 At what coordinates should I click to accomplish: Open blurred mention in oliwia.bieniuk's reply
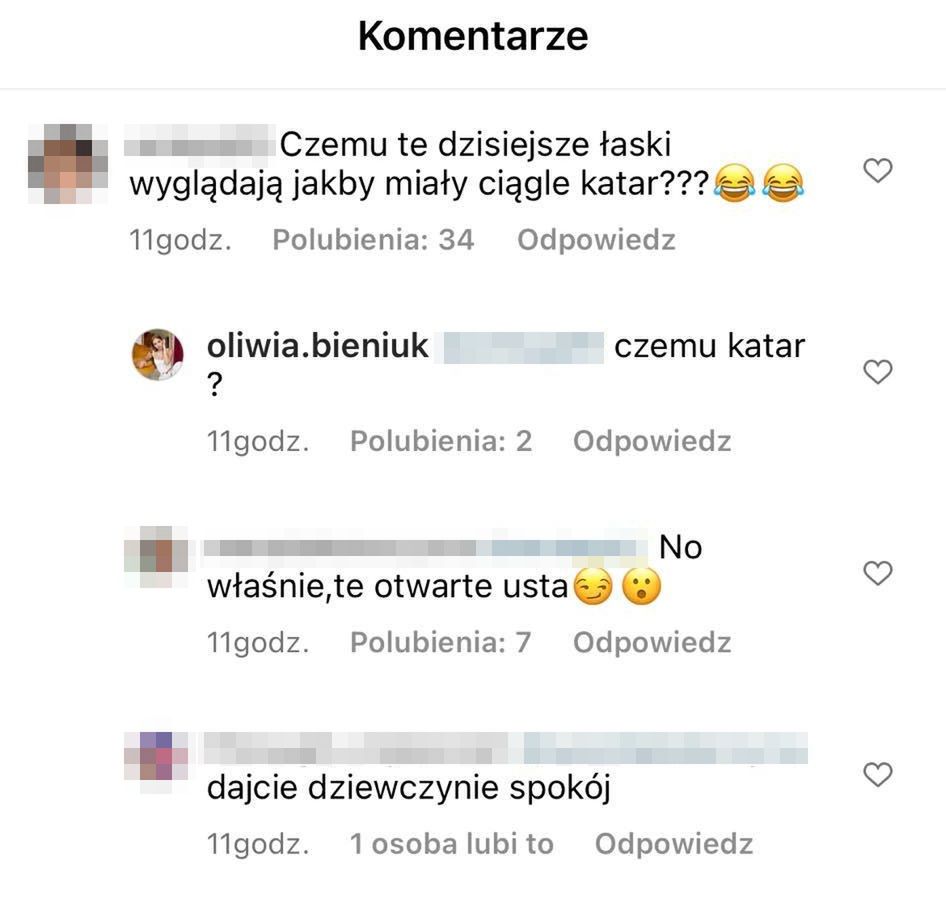tap(523, 348)
